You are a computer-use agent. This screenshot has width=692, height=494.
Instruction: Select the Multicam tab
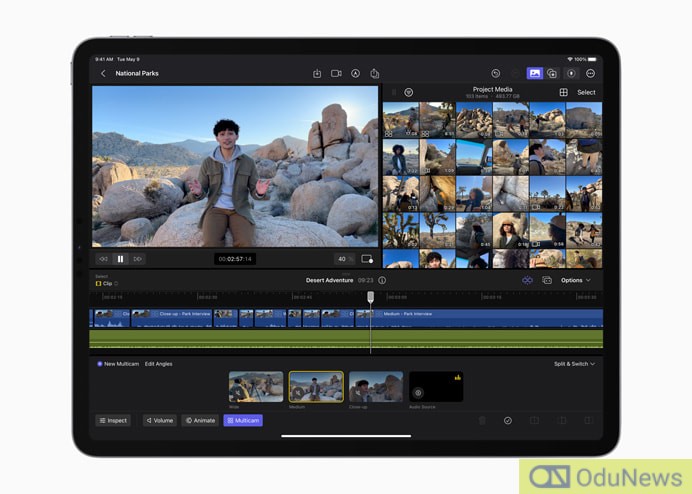[x=243, y=420]
